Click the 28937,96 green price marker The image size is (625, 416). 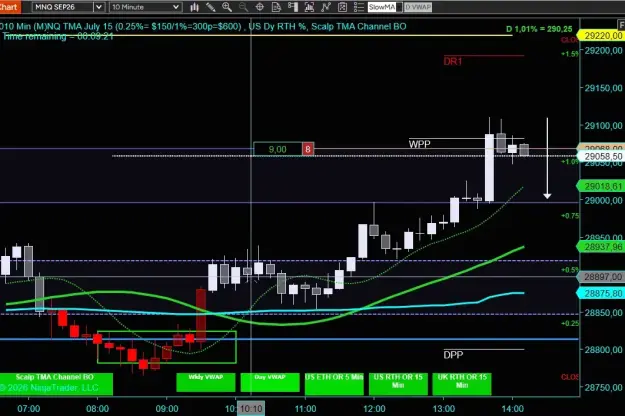(602, 247)
